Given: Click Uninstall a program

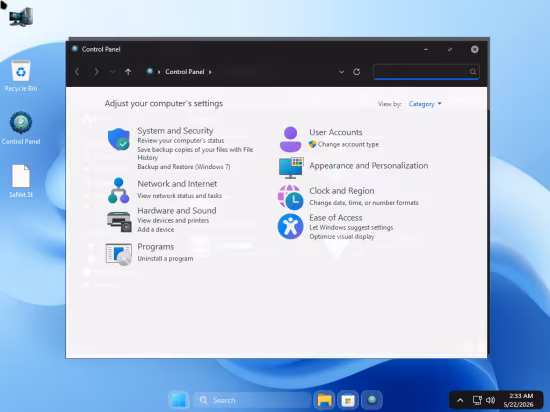Looking at the screenshot, I should 165,258.
